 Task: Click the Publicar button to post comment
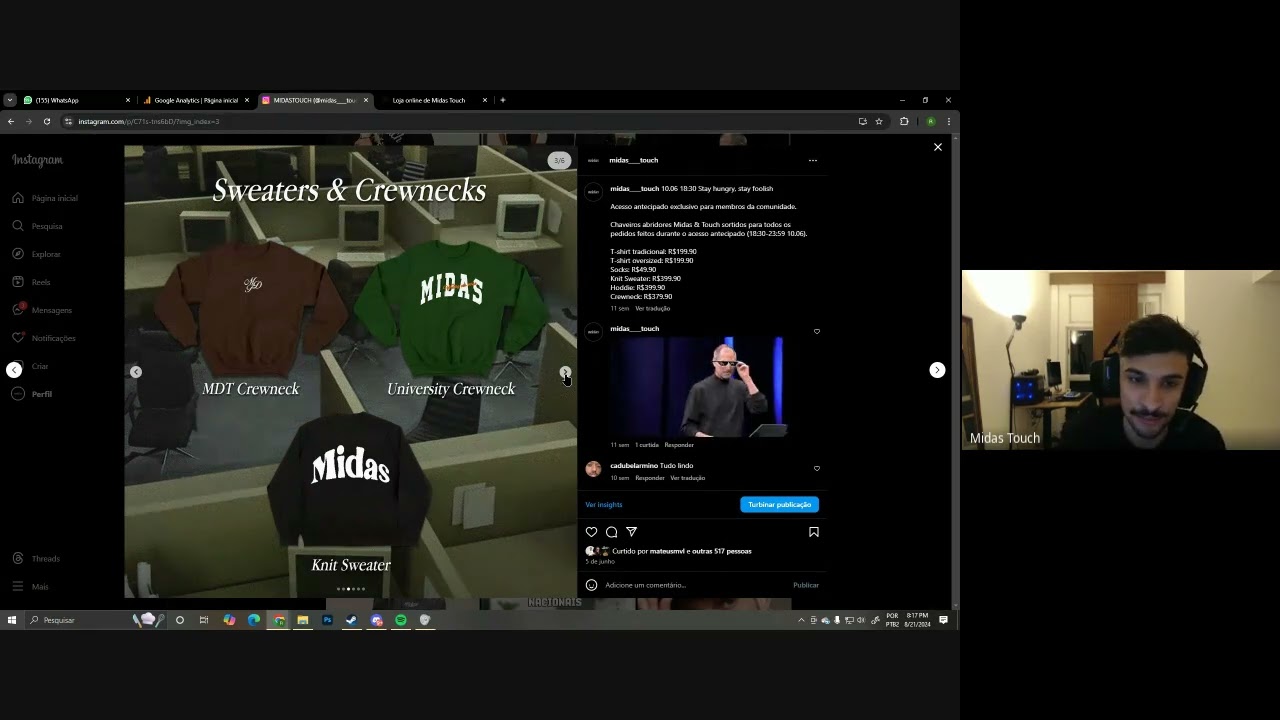click(806, 585)
